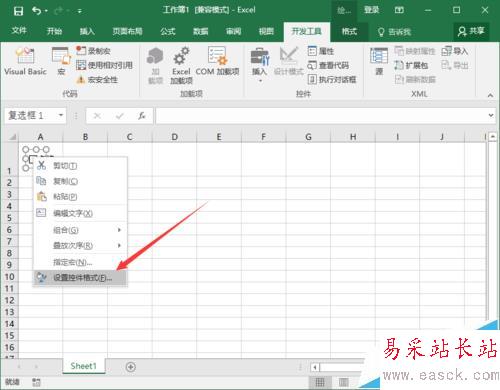Viewport: 500px width, 390px height.
Task: Choose Assign Macro menu item
Action: click(x=80, y=262)
